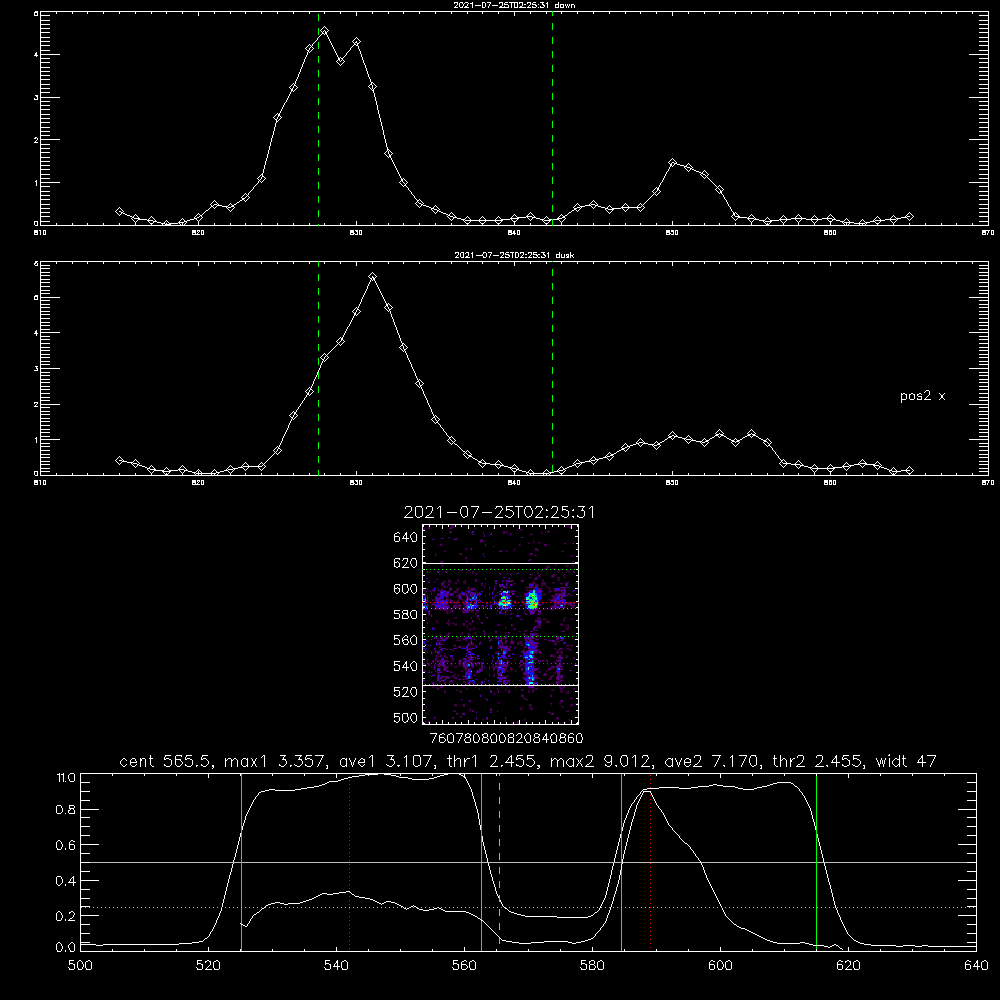Click the 600 label on heatmap y-axis
The width and height of the screenshot is (1000, 1000).
click(x=406, y=589)
